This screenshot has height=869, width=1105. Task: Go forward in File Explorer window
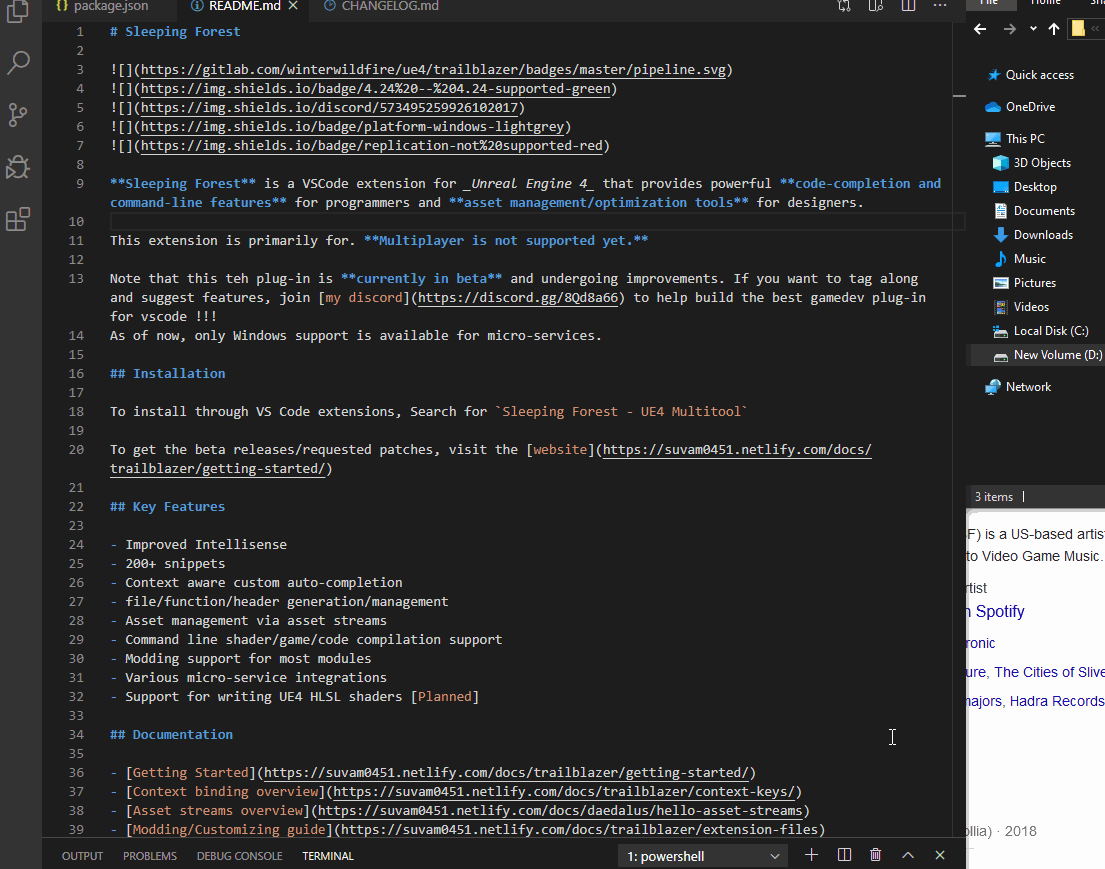(1010, 29)
